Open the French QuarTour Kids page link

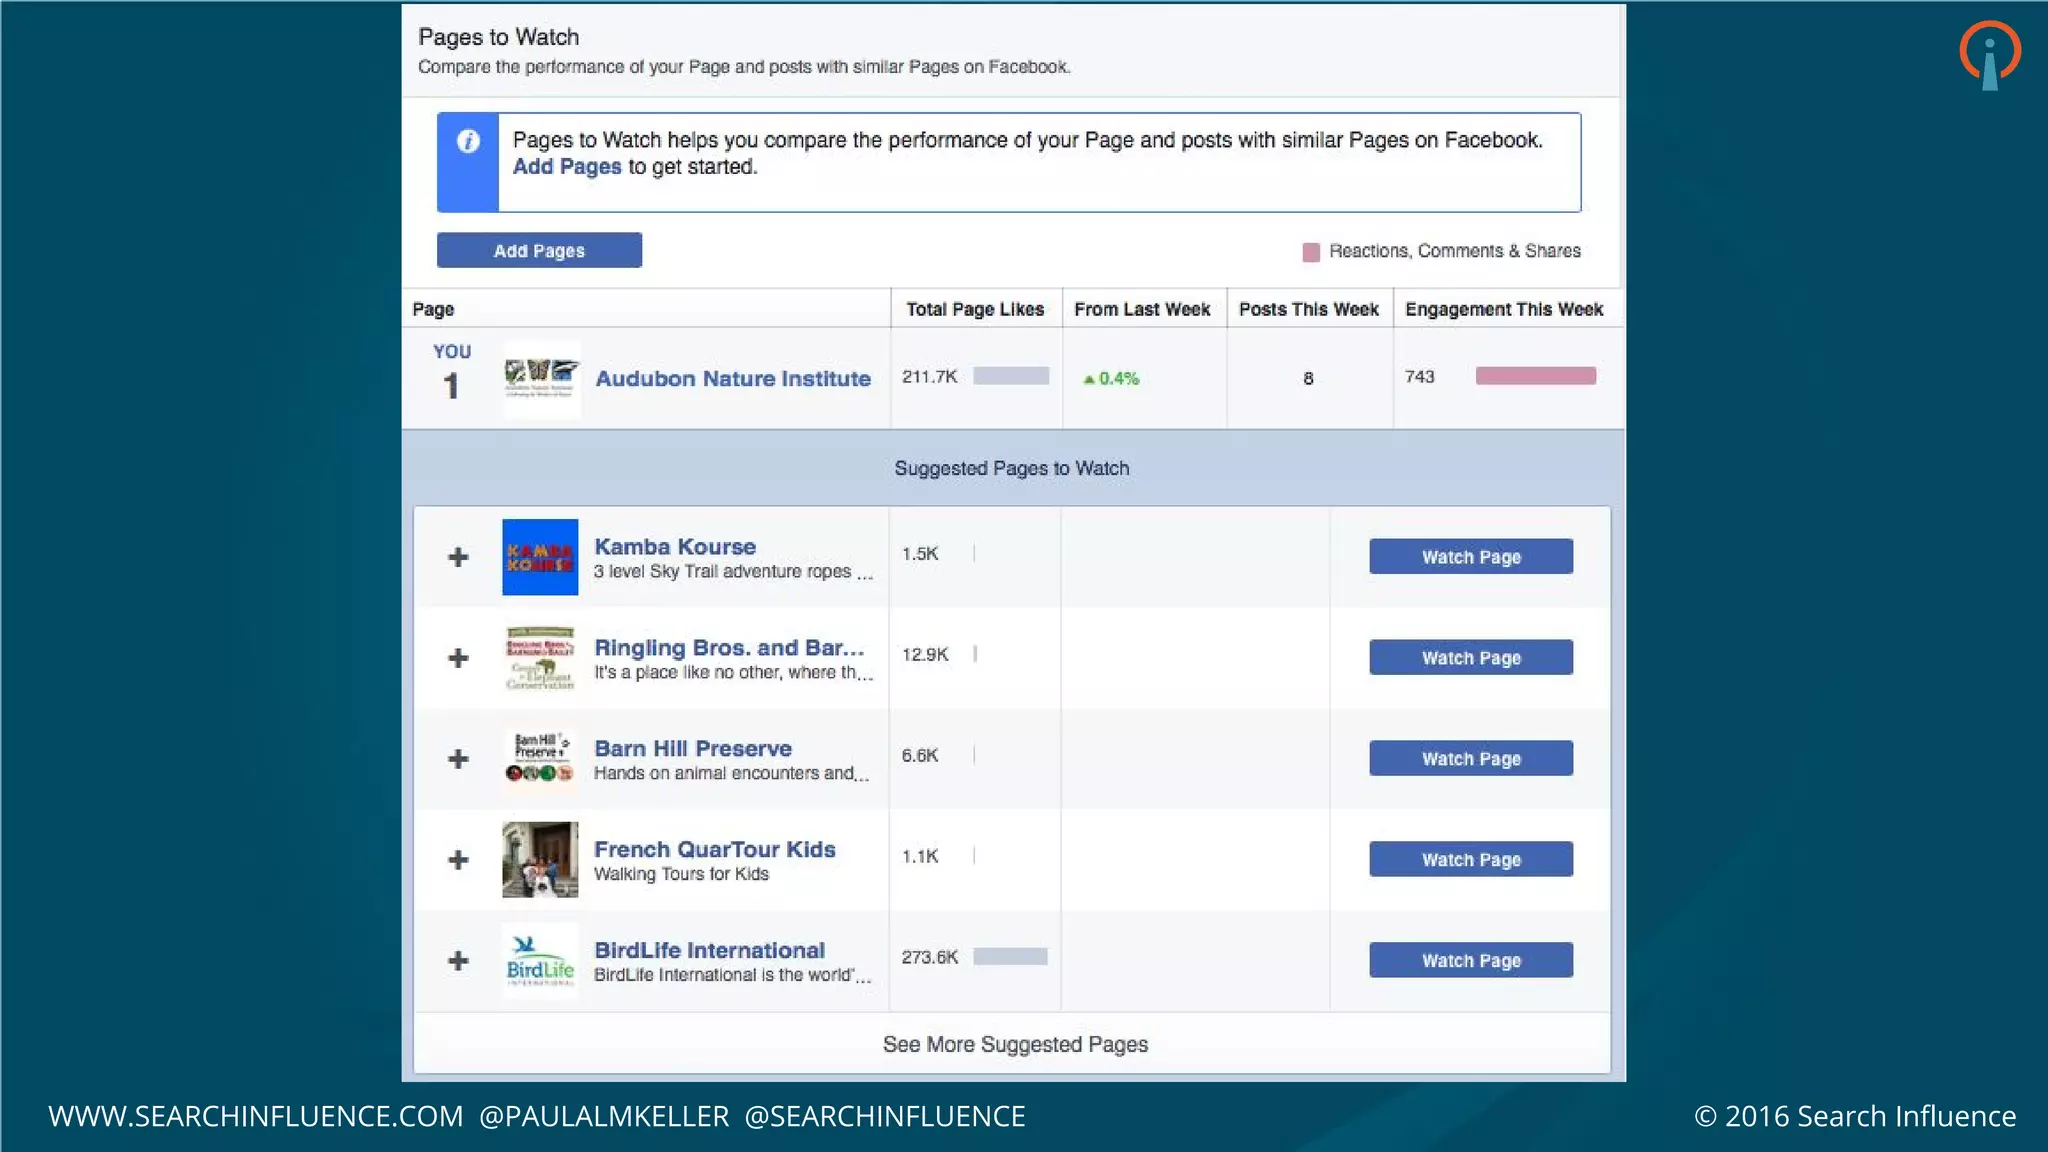pyautogui.click(x=714, y=849)
